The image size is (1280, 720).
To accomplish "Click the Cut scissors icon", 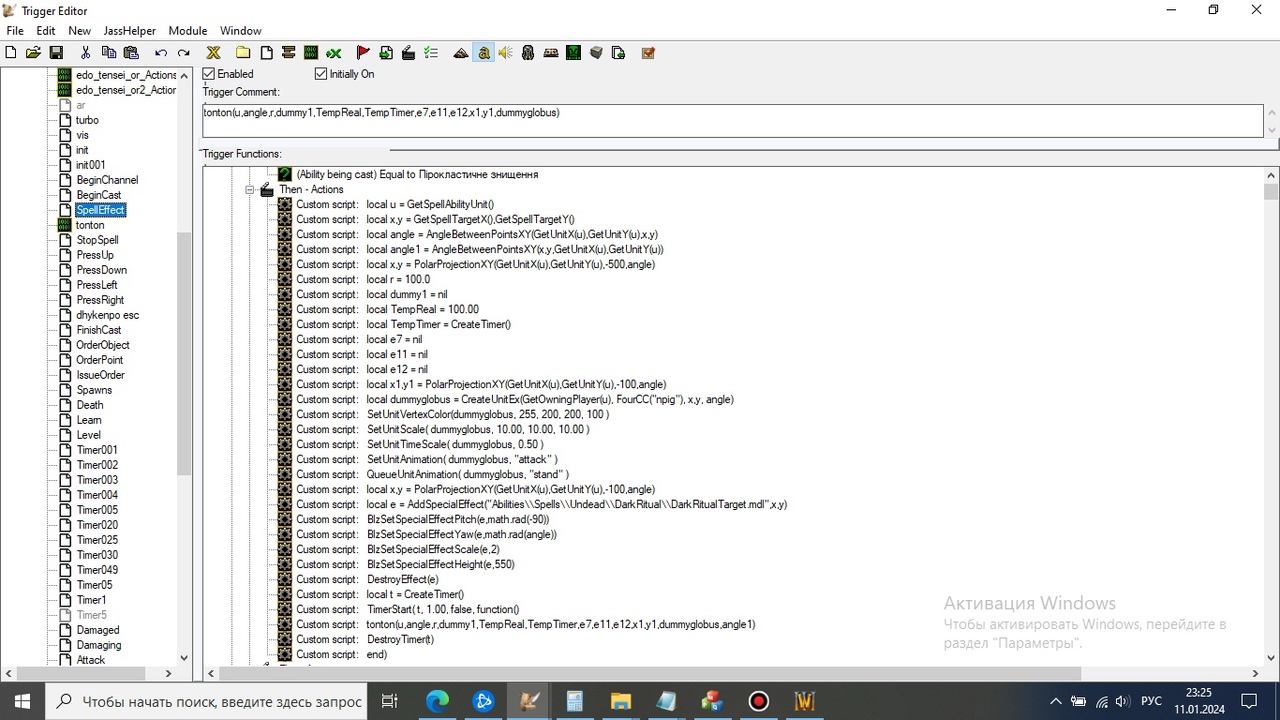I will point(85,53).
